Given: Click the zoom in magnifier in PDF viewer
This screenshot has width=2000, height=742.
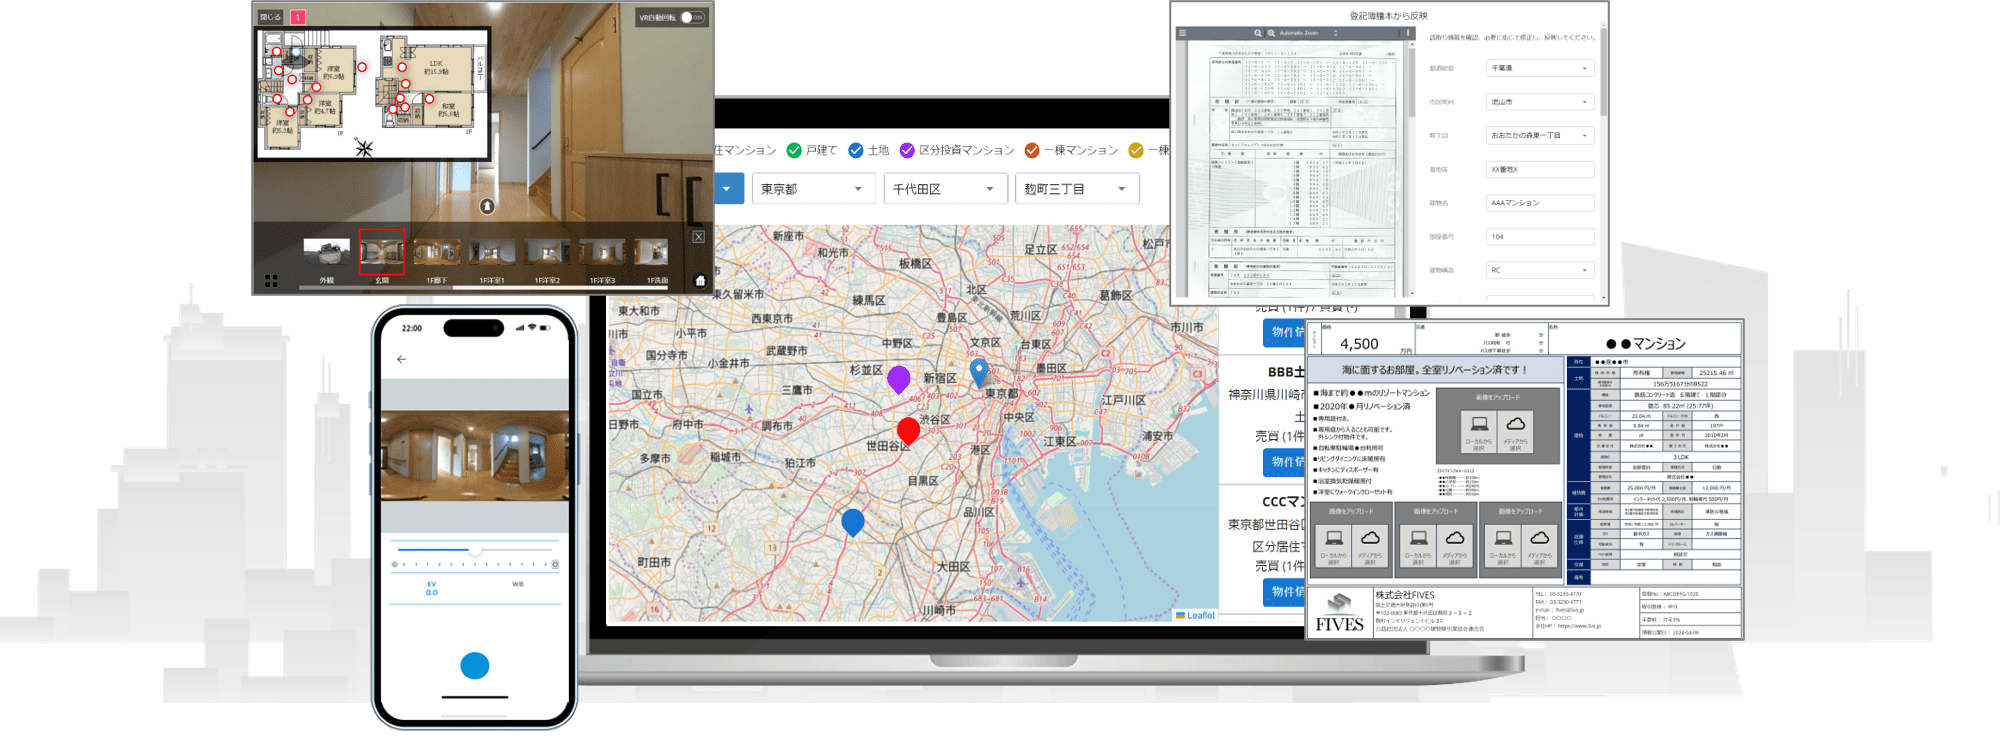Looking at the screenshot, I should [1271, 33].
